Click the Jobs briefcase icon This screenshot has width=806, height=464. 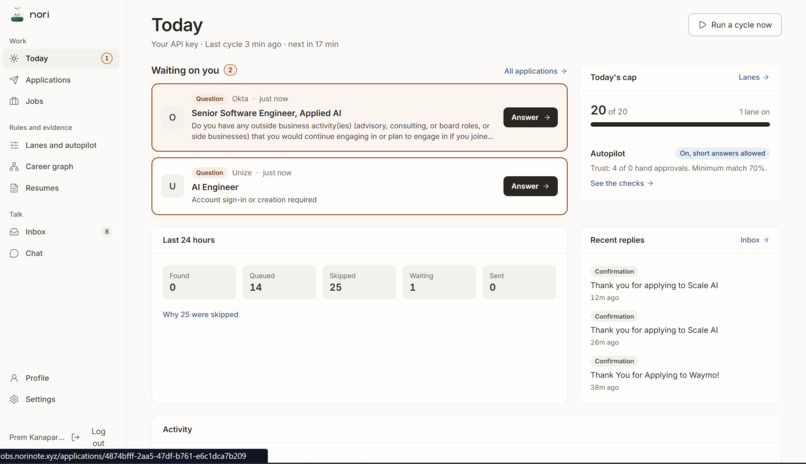point(14,101)
